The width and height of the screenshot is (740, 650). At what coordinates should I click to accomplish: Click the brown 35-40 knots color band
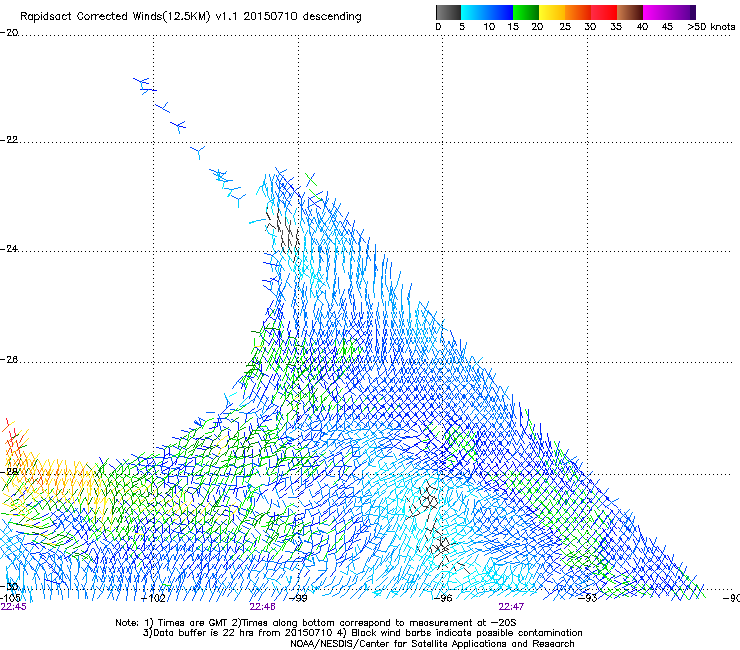coord(630,12)
